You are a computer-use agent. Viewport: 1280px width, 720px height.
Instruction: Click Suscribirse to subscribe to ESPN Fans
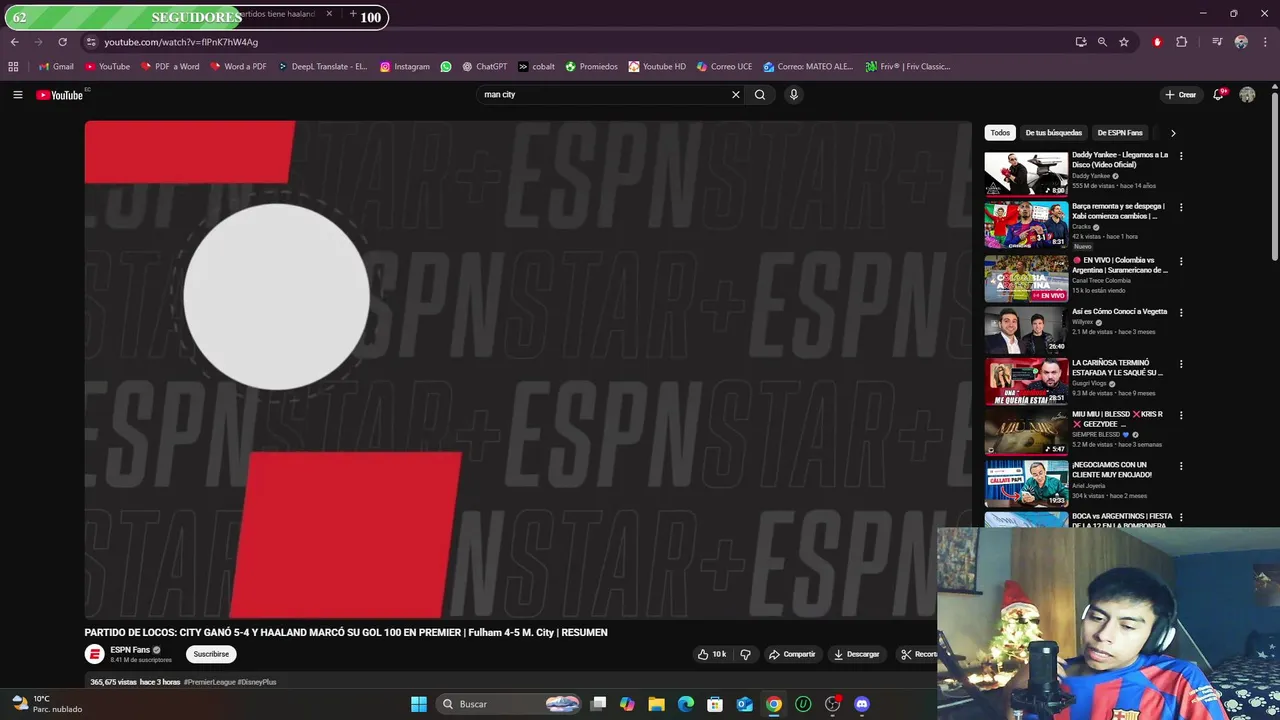pyautogui.click(x=211, y=654)
